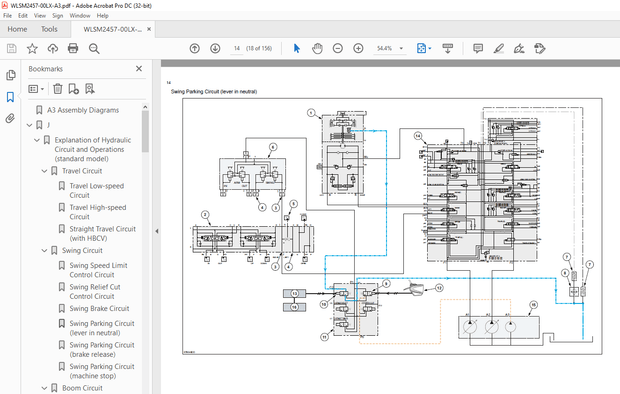Open the fit page options icon

[422, 48]
